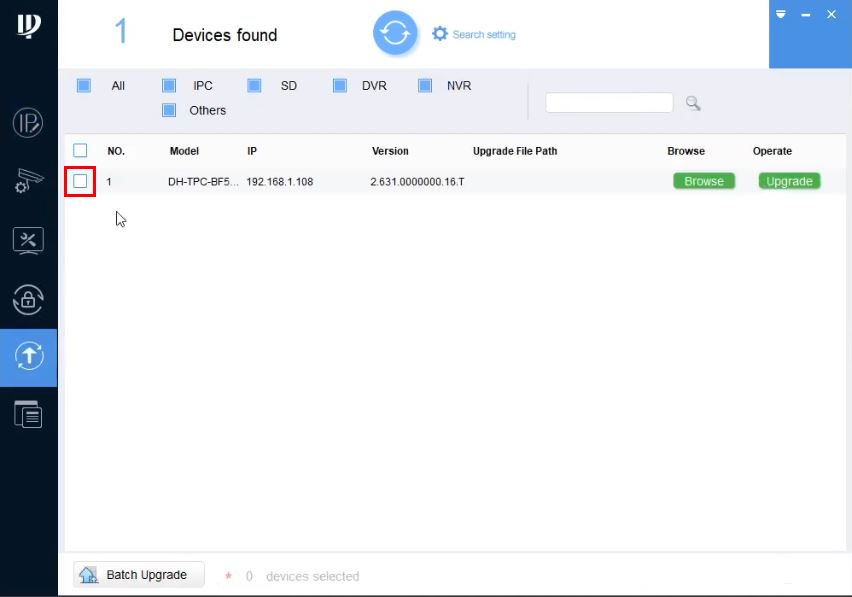This screenshot has height=597, width=852.
Task: Click the All filter label
Action: coord(118,86)
